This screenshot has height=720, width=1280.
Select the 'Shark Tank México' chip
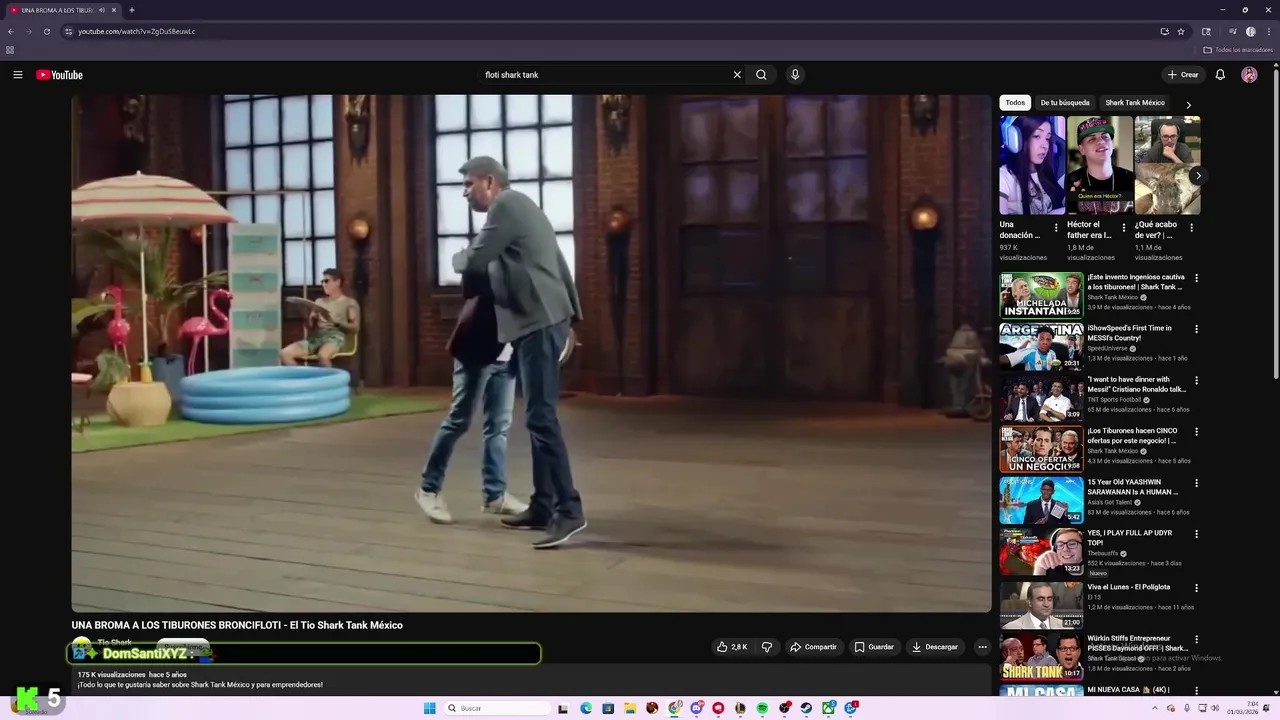coord(1135,103)
